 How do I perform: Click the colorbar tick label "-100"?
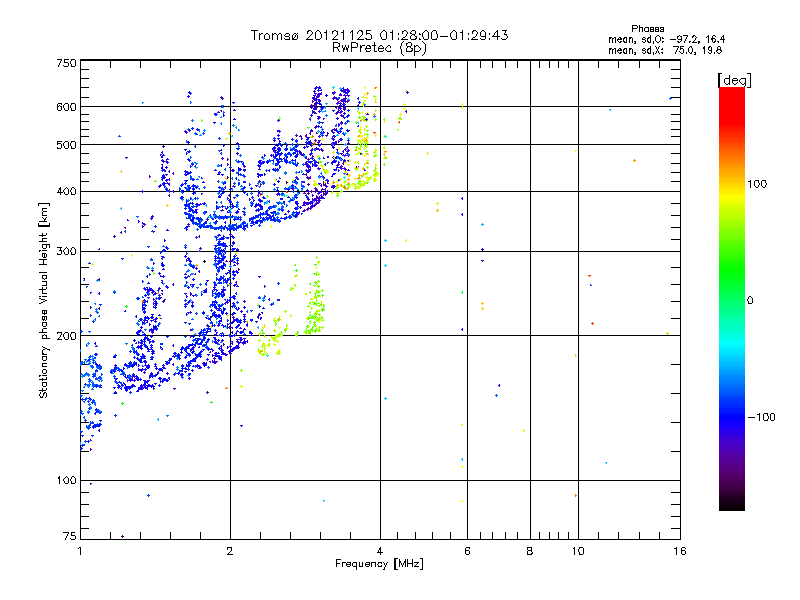pos(761,417)
